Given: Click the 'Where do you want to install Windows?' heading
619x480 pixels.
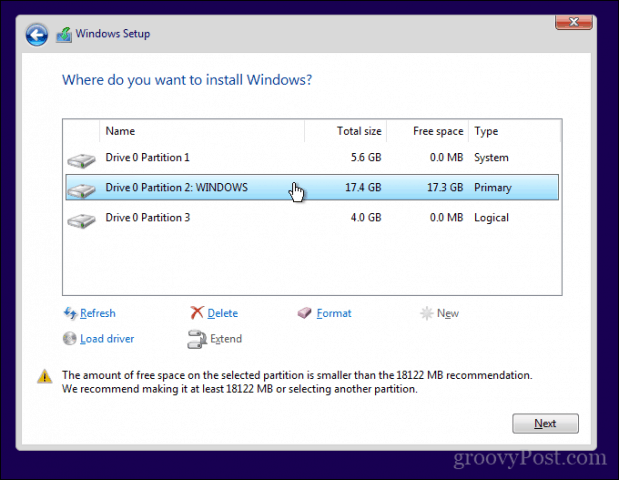Looking at the screenshot, I should [x=187, y=80].
